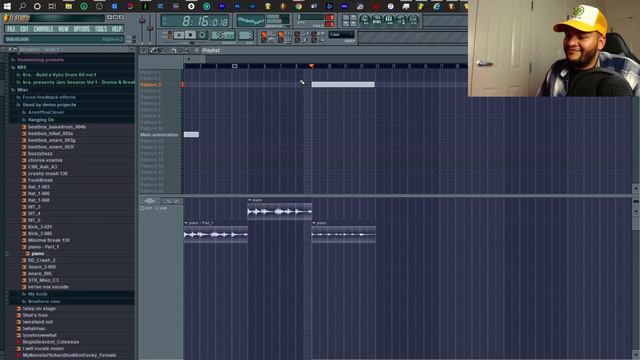Select the playlist draw/pencil tool
The image size is (640, 360).
point(153,50)
